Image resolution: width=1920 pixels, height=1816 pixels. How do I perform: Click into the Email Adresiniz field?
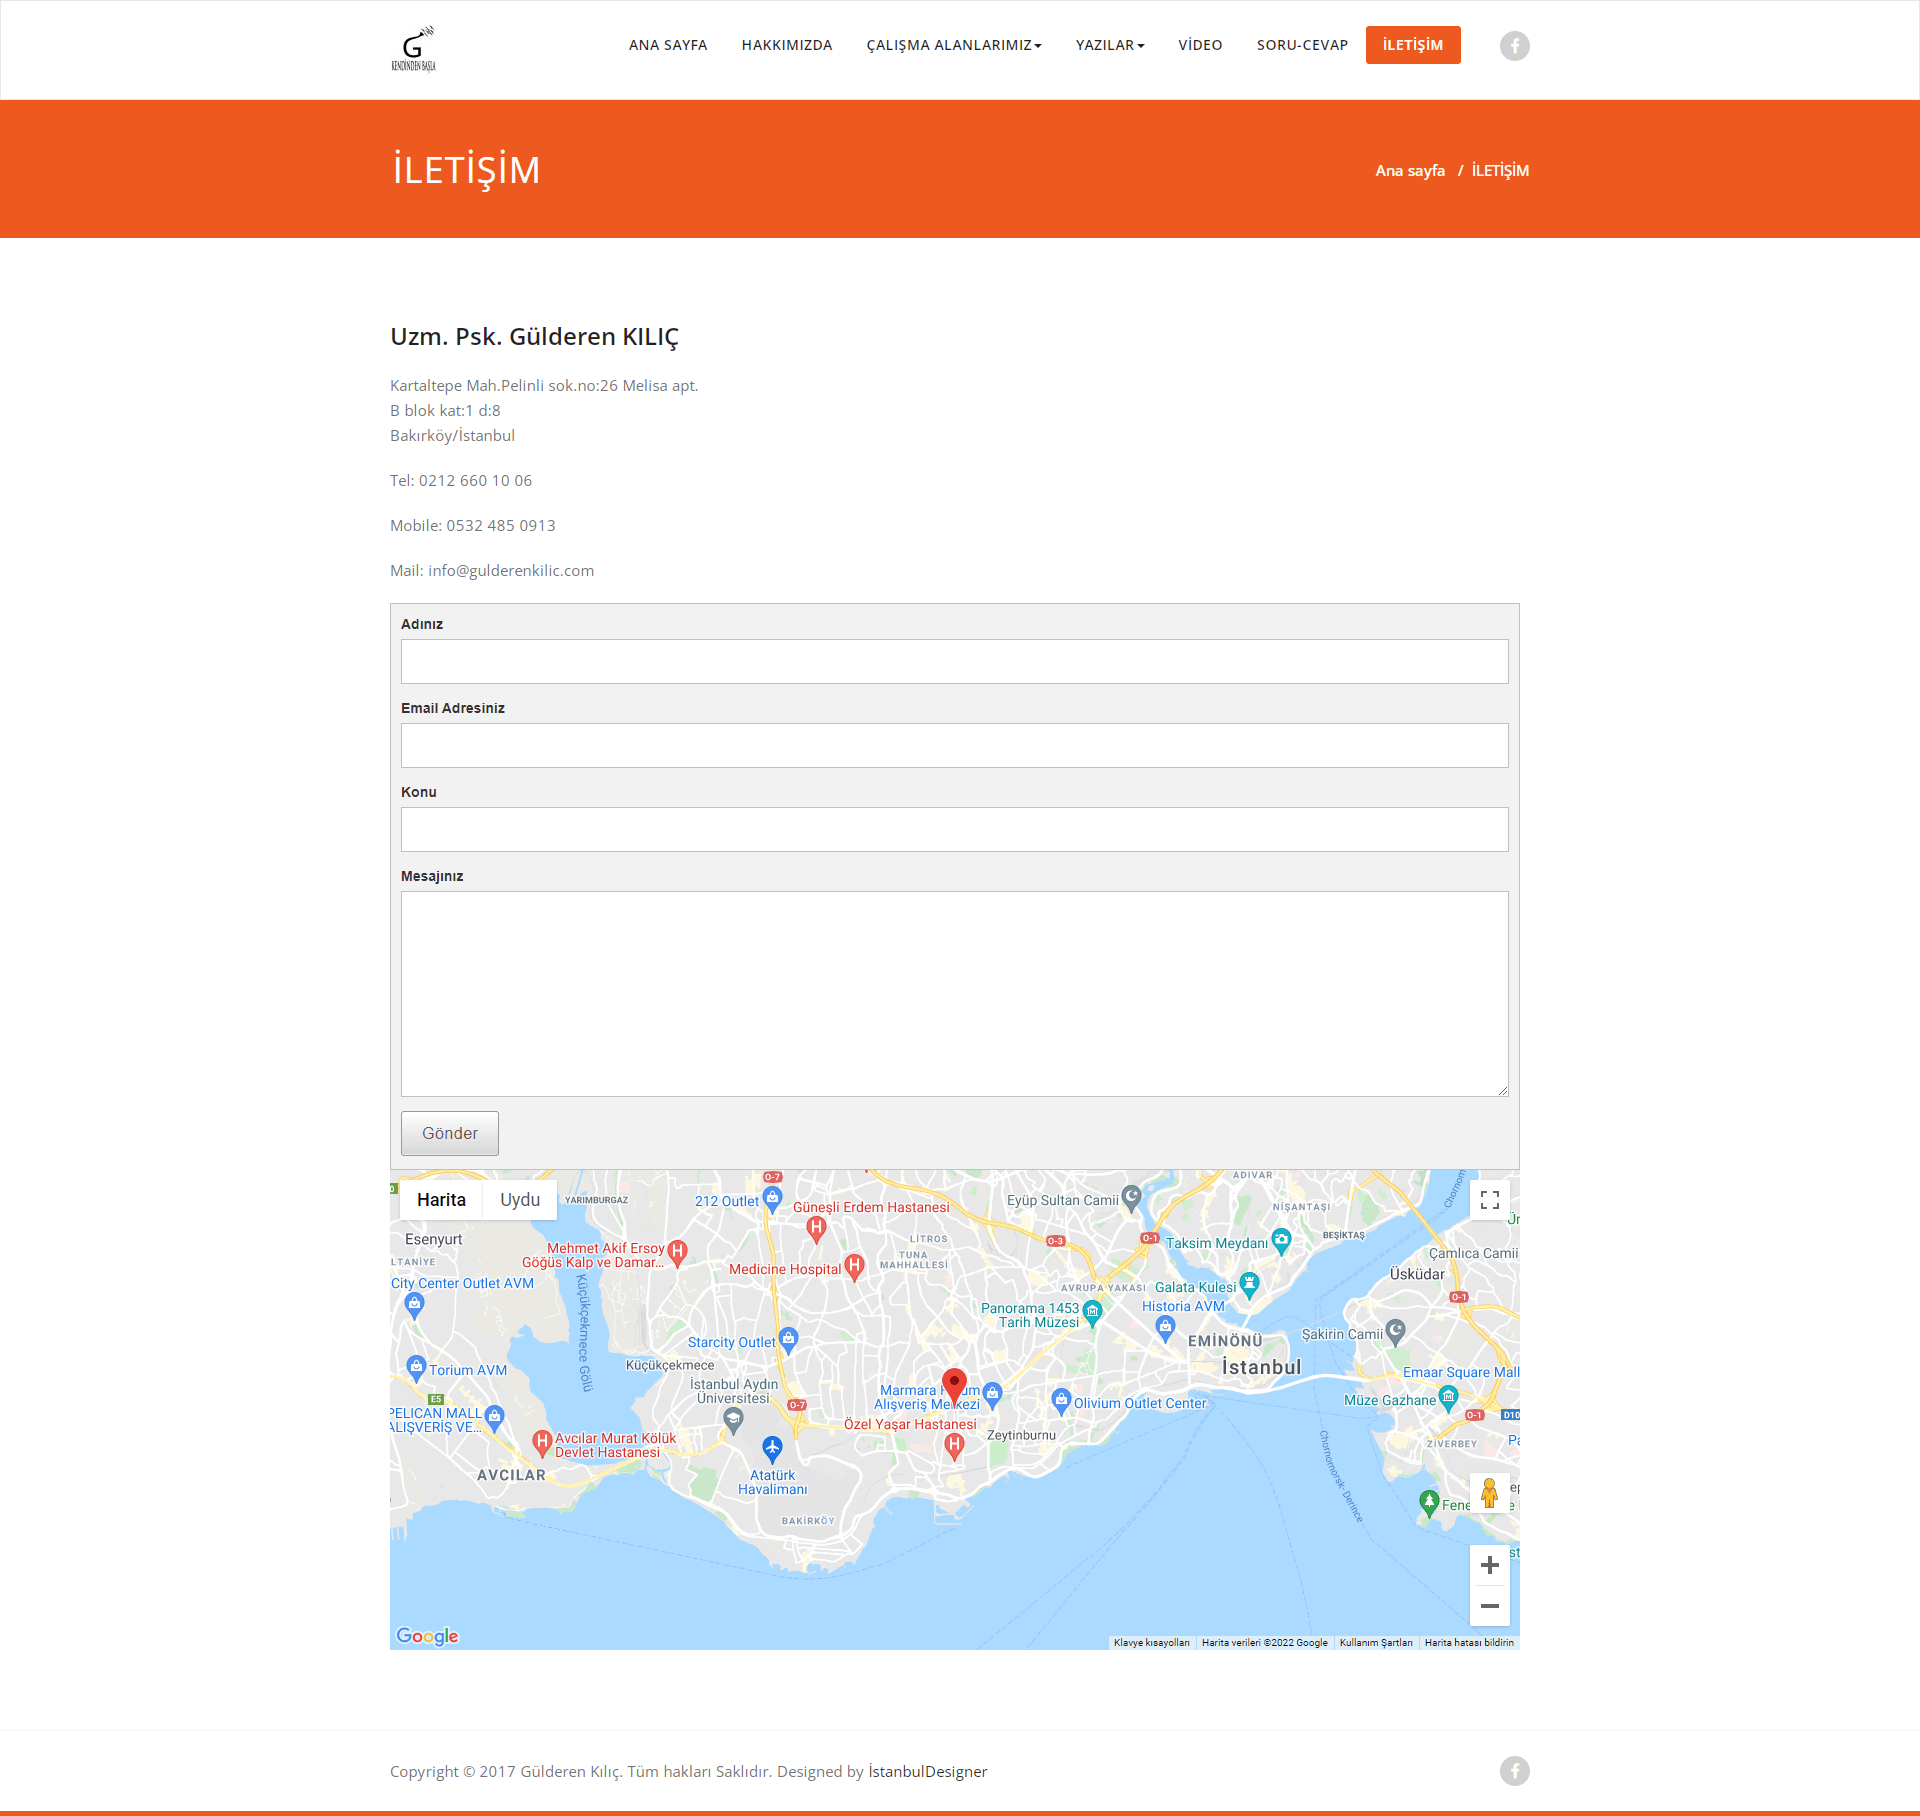tap(955, 745)
